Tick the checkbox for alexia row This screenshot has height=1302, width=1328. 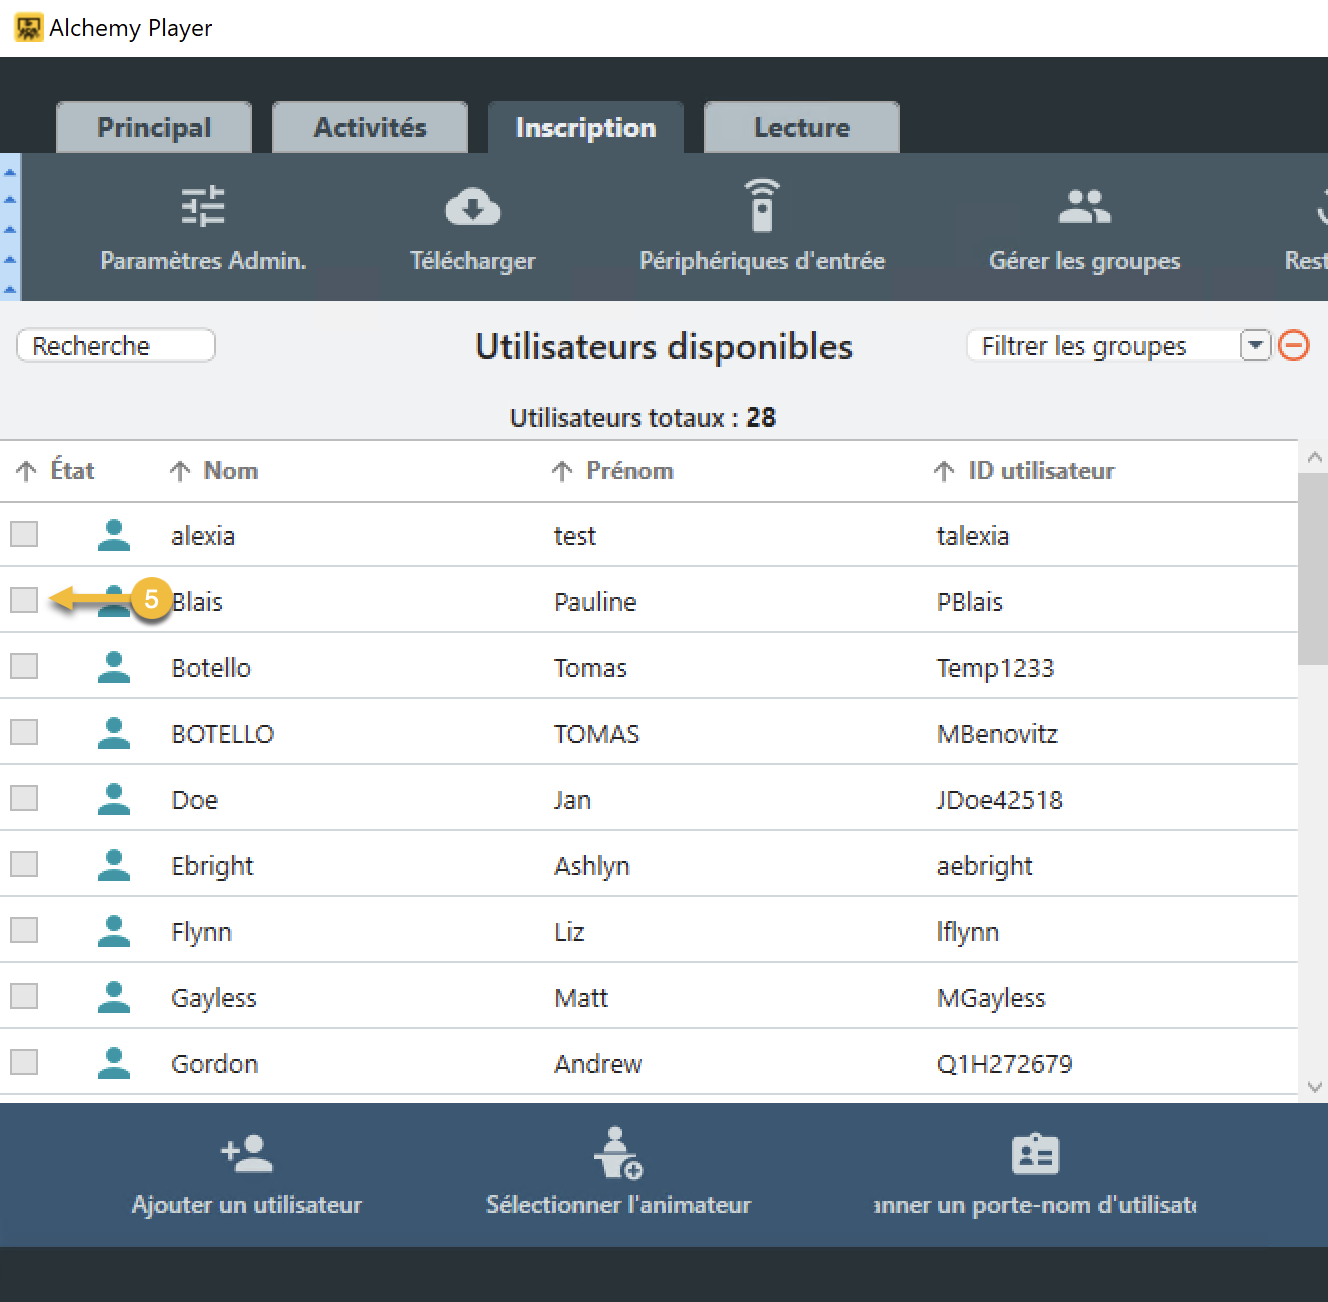pyautogui.click(x=24, y=534)
